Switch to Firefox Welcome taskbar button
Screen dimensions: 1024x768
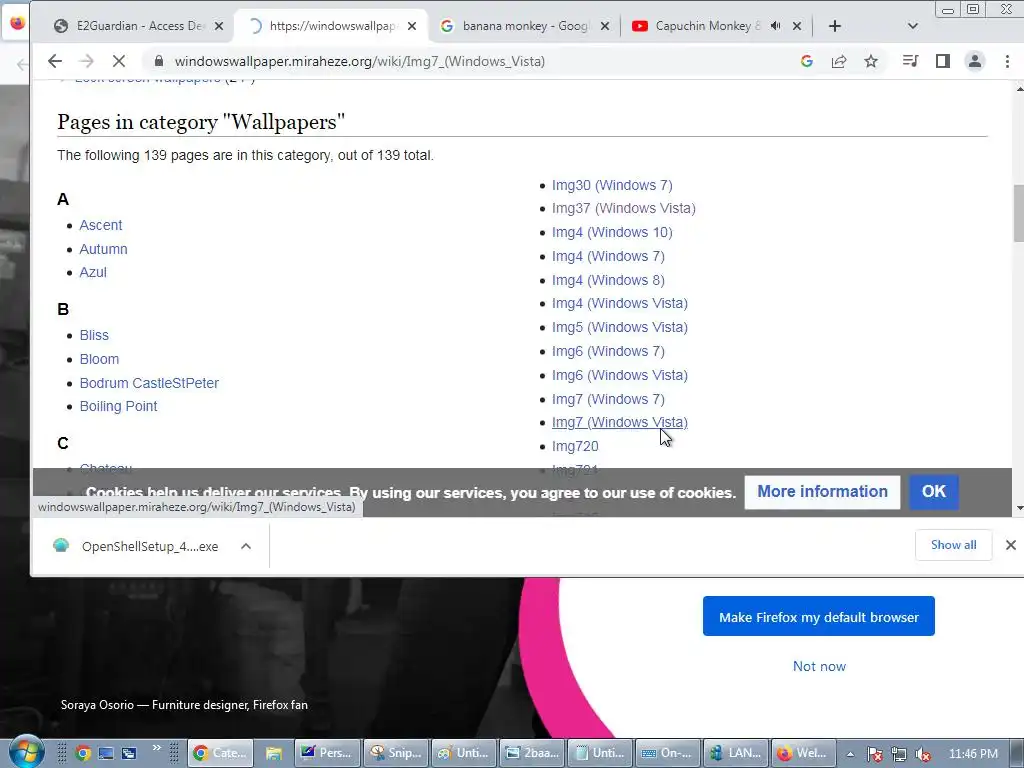point(803,753)
